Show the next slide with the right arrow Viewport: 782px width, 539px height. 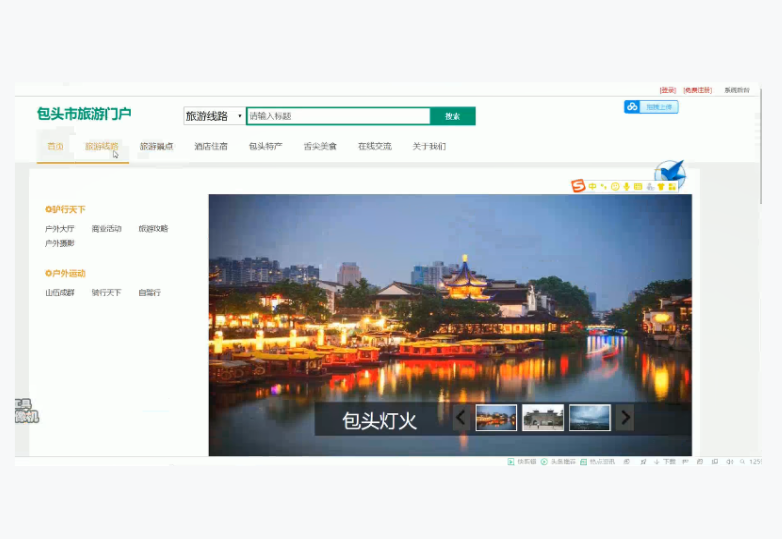coord(625,417)
